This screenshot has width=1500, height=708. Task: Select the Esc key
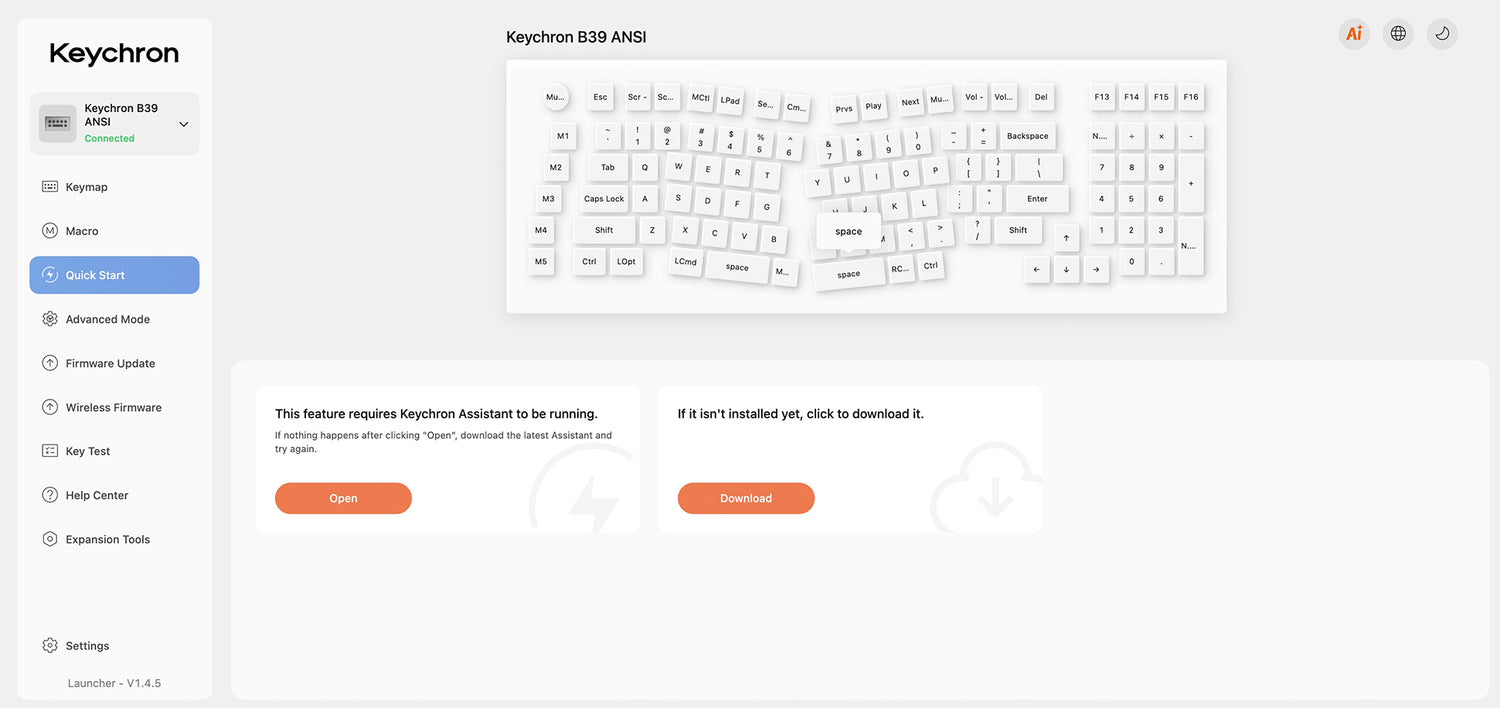pos(600,97)
